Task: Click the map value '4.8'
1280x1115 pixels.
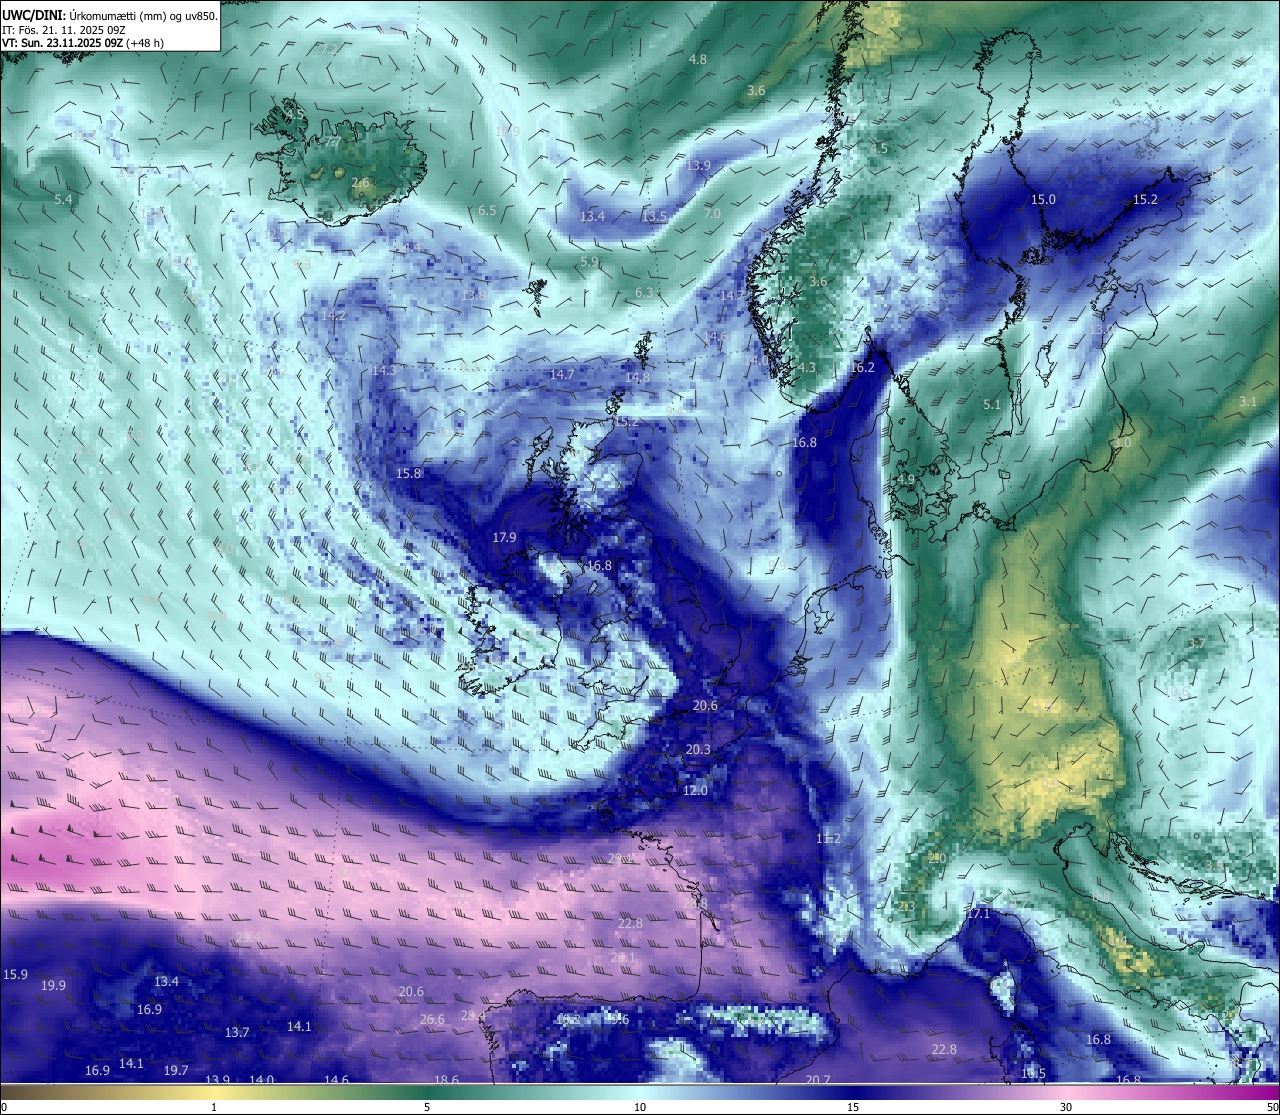Action: [698, 60]
